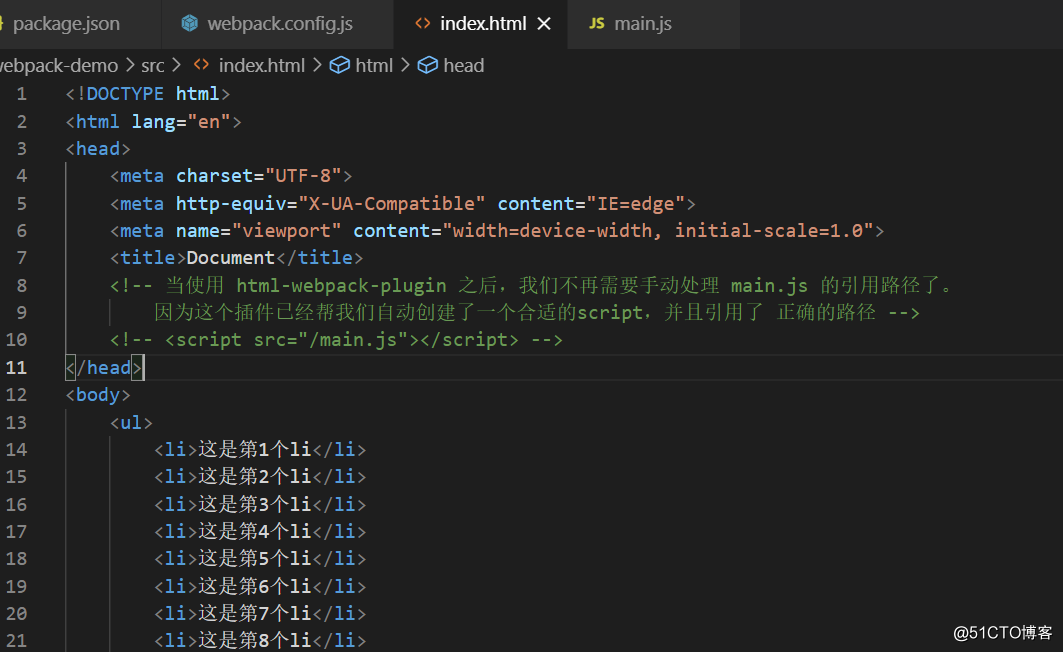1063x652 pixels.
Task: Click the commented script src="/main.js" line
Action: point(336,340)
